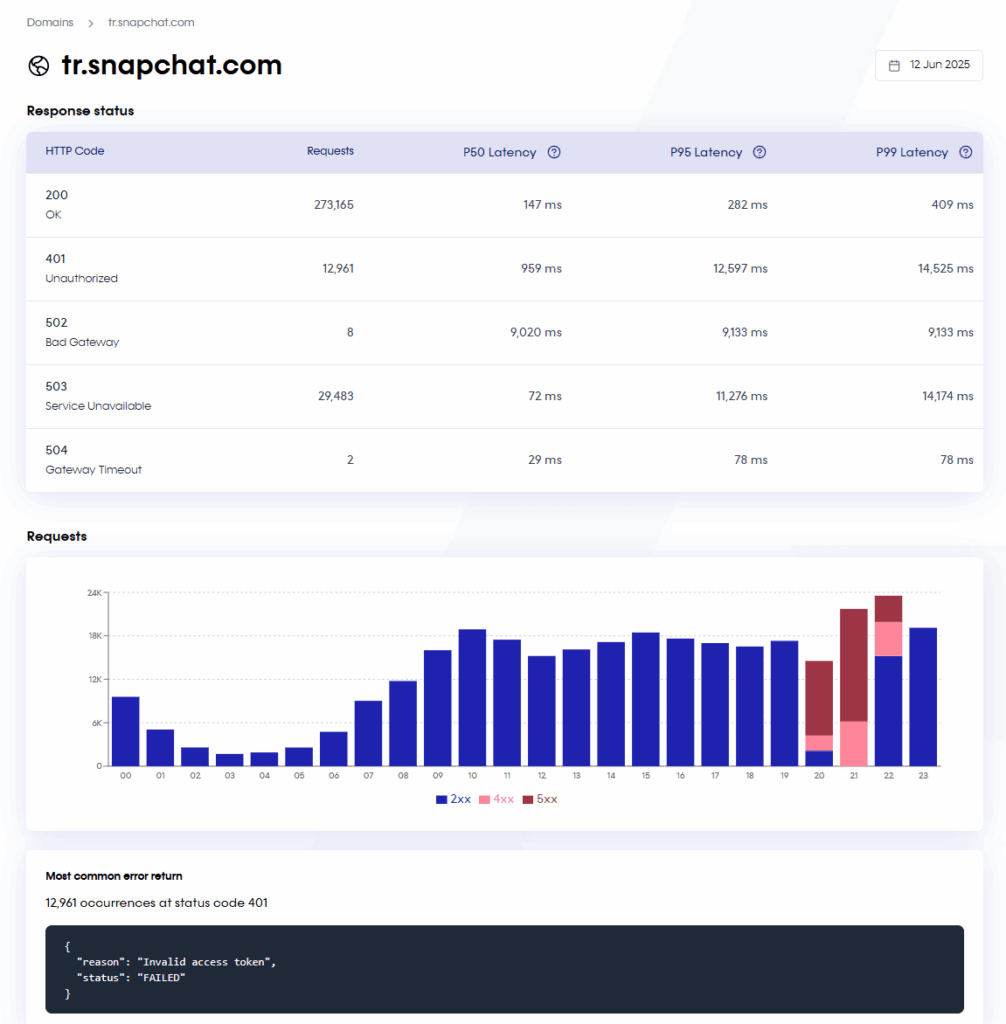Screen dimensions: 1006x1024
Task: Click the P95 Latency help icon
Action: click(x=759, y=152)
